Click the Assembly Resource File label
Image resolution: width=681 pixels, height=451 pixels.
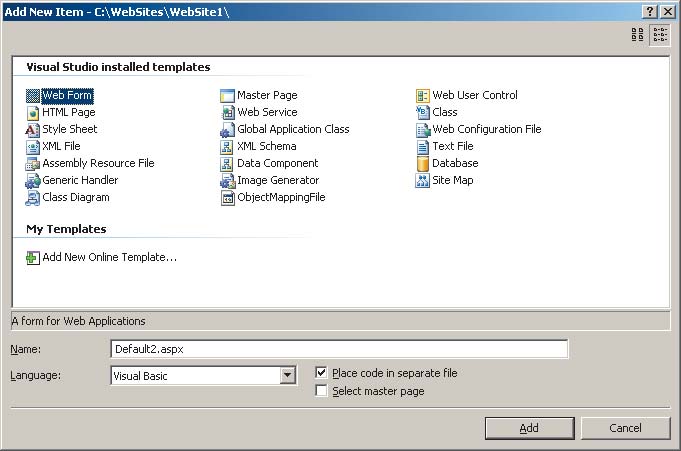click(98, 163)
